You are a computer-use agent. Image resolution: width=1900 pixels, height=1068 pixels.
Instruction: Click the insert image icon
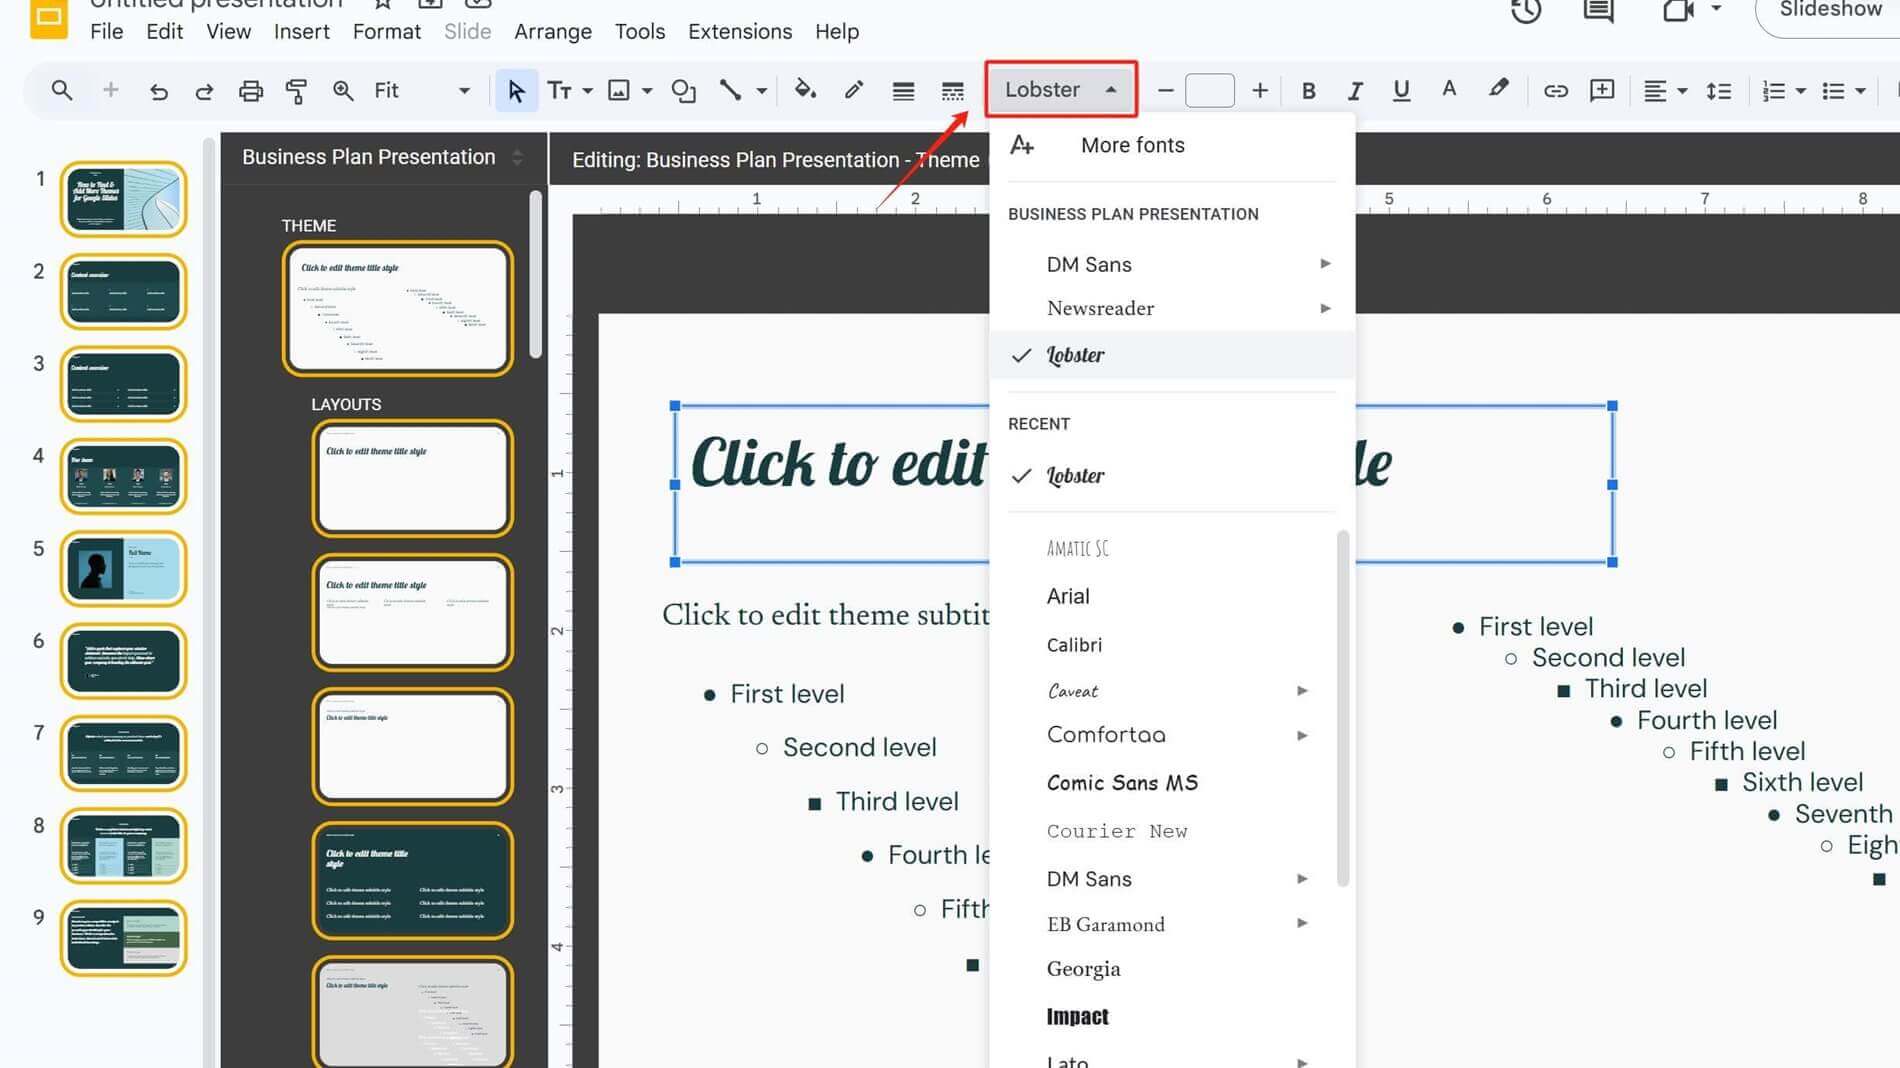click(x=619, y=91)
